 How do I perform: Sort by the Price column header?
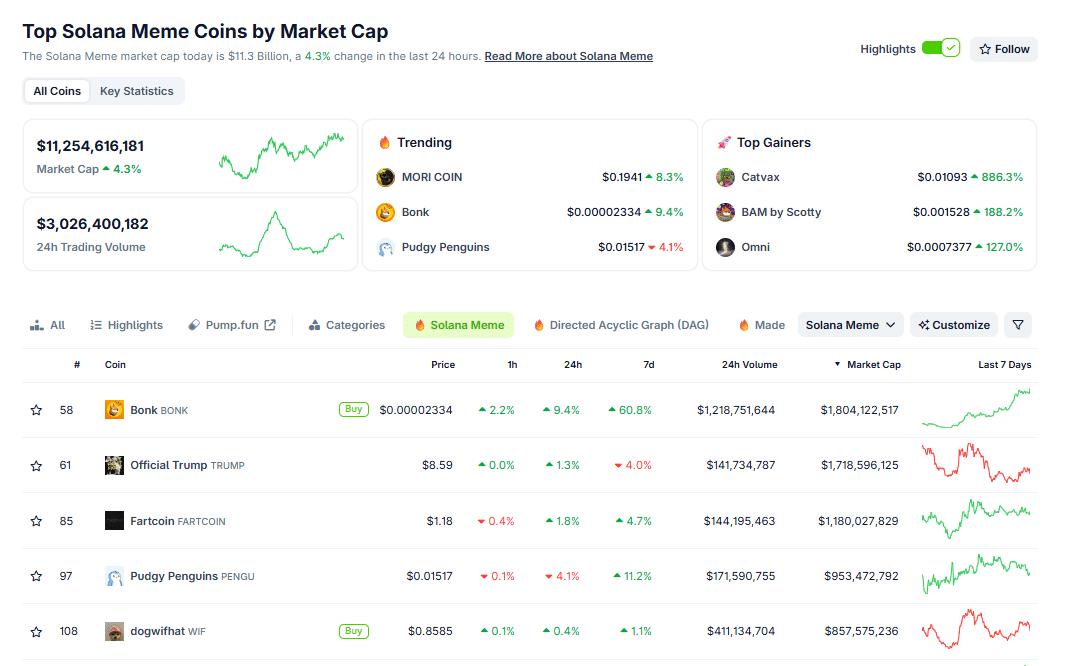point(443,365)
